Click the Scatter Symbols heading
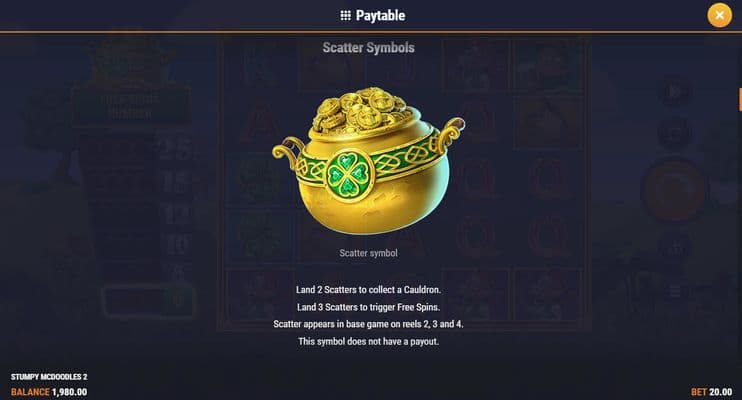Viewport: 742px width, 400px height. pyautogui.click(x=369, y=48)
